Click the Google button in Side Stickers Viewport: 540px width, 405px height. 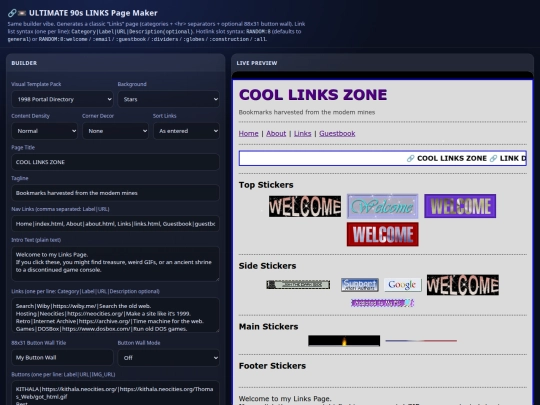coord(403,285)
